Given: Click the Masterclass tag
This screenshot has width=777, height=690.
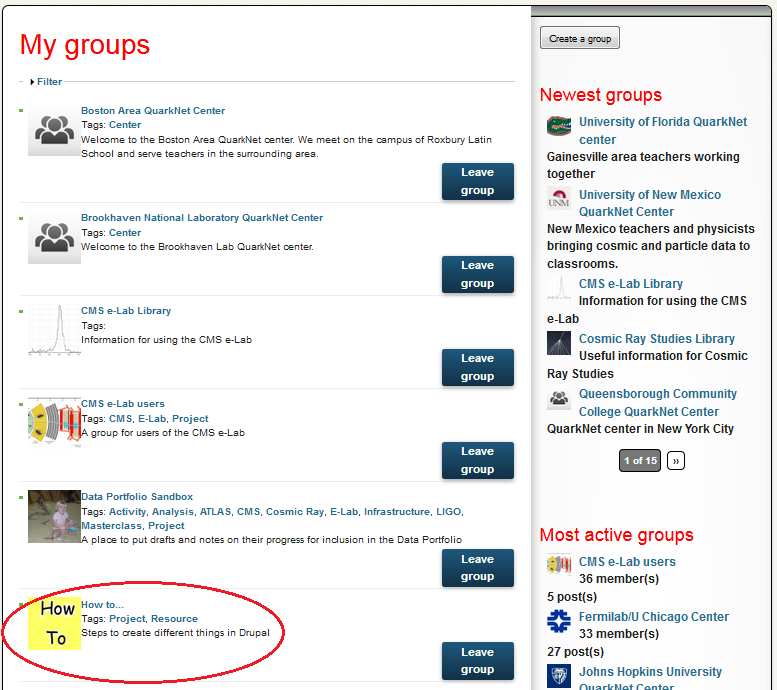Looking at the screenshot, I should 111,525.
